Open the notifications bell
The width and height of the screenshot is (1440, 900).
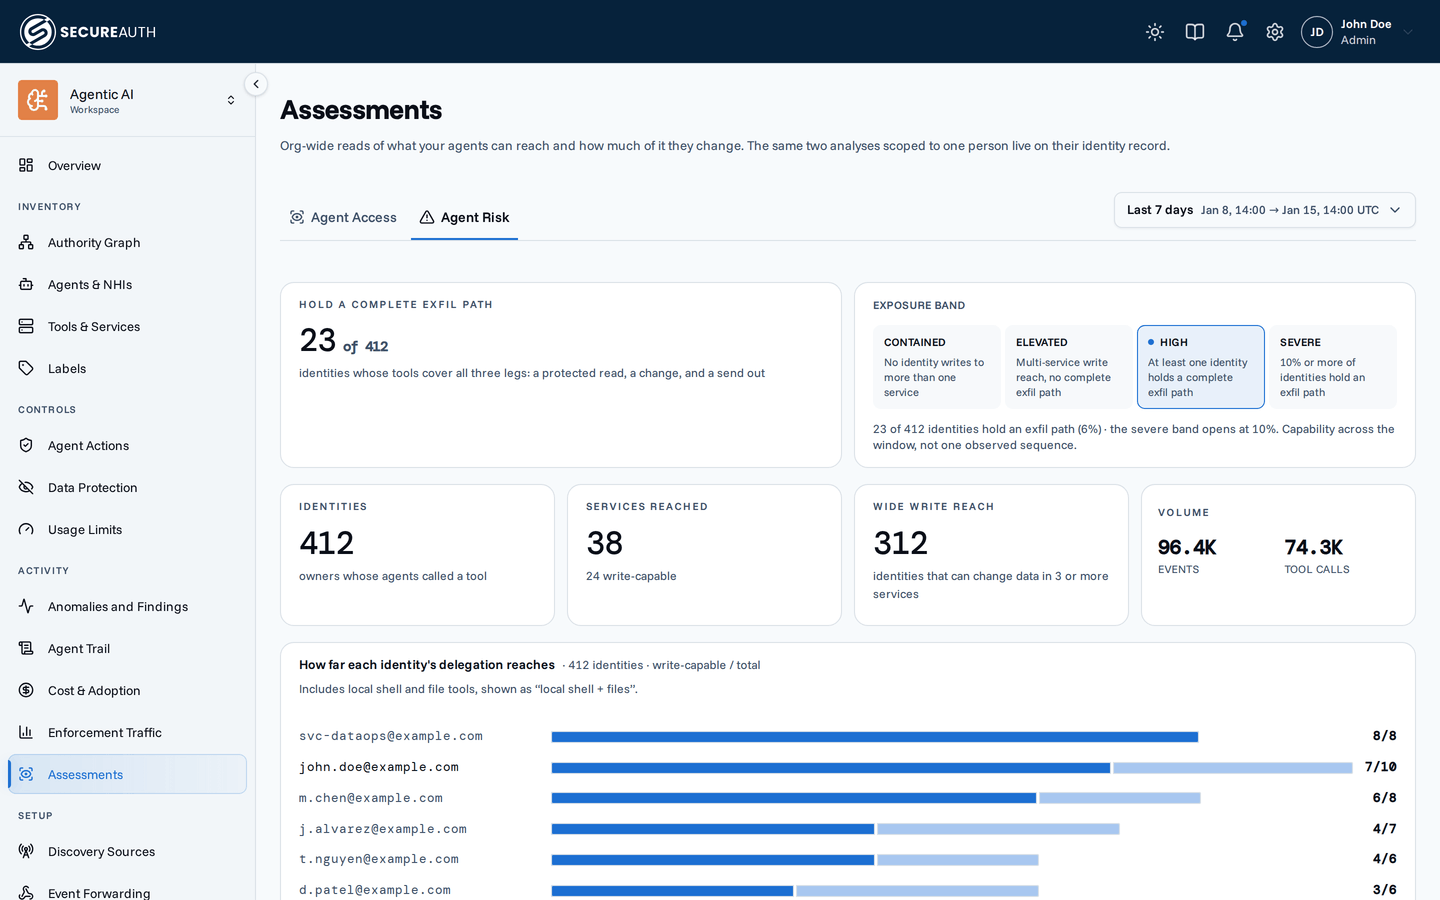click(x=1235, y=32)
